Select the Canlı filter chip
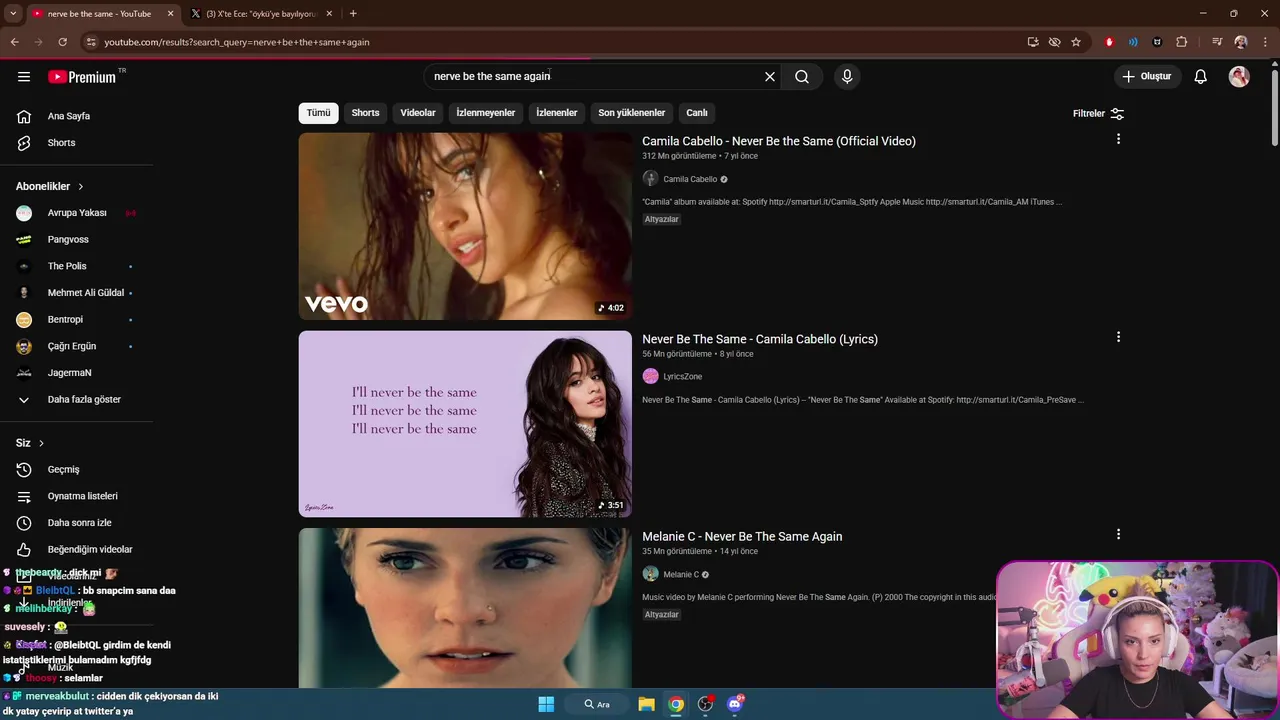This screenshot has width=1280, height=720. (x=697, y=113)
